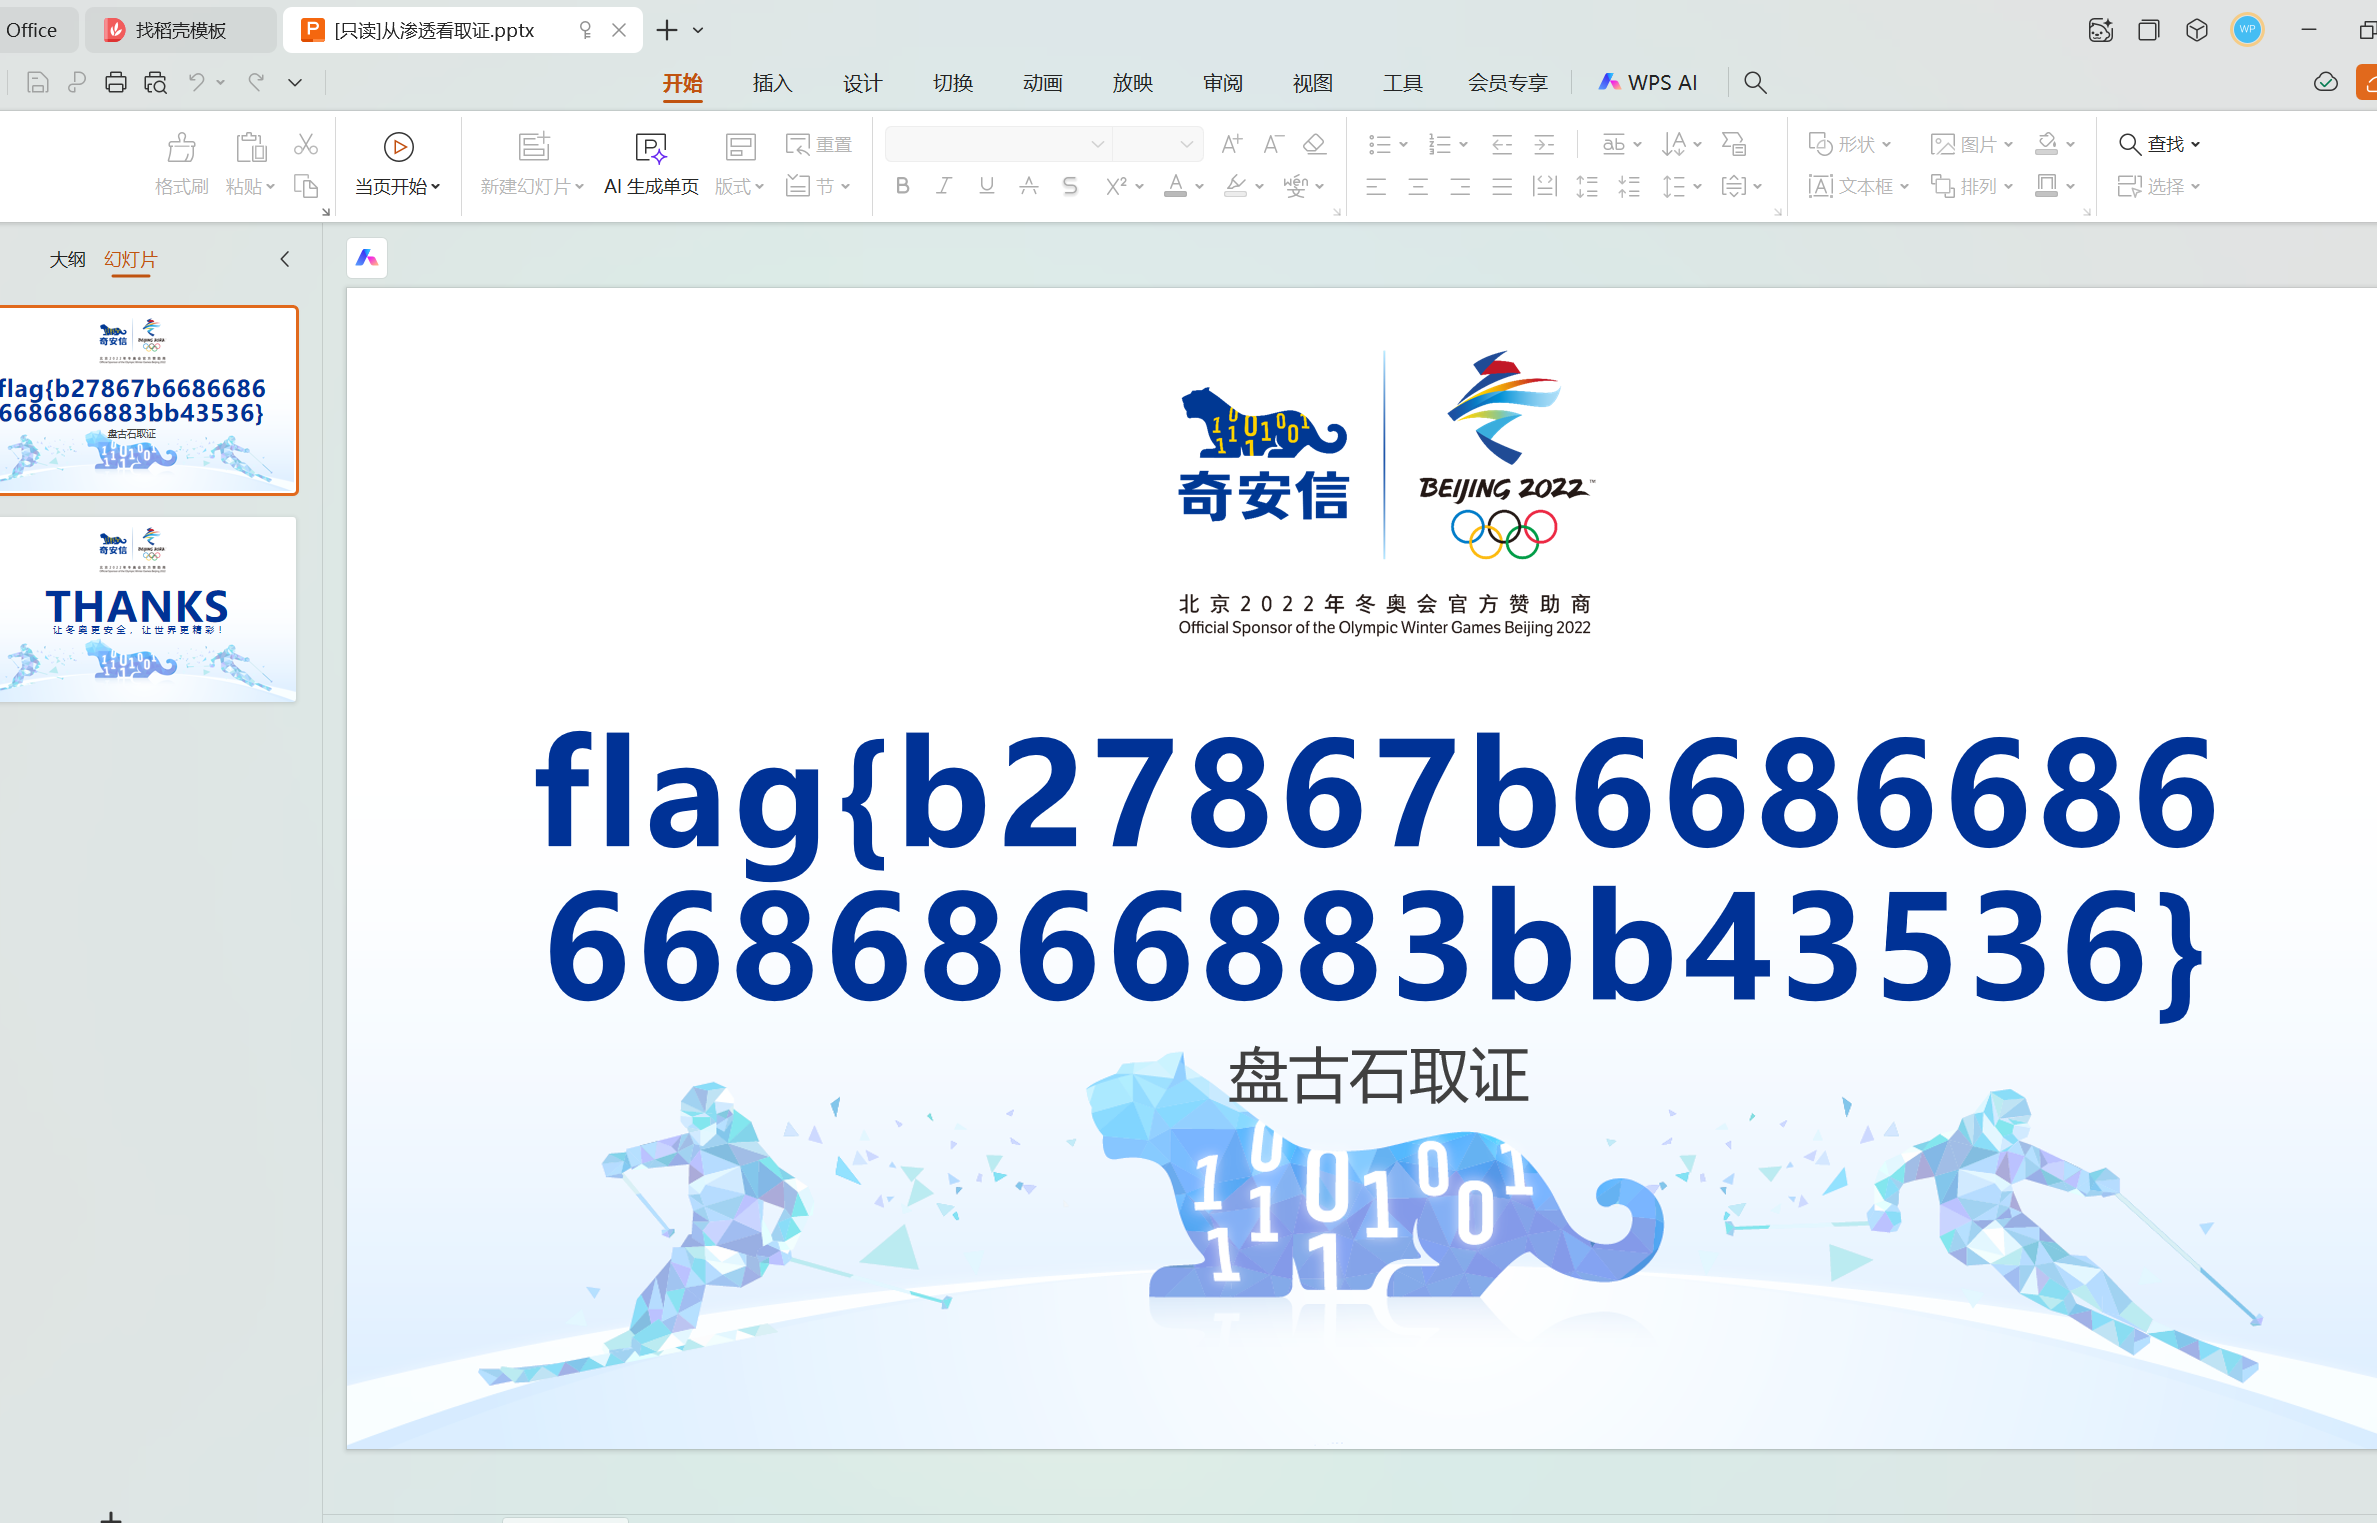
Task: Click Select (选择) button
Action: pos(2159,186)
